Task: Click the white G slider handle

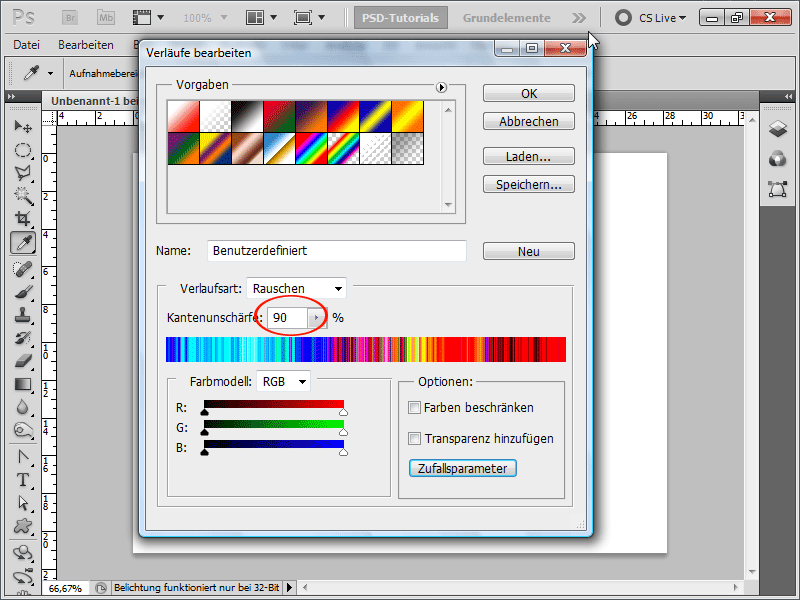Action: pos(343,432)
